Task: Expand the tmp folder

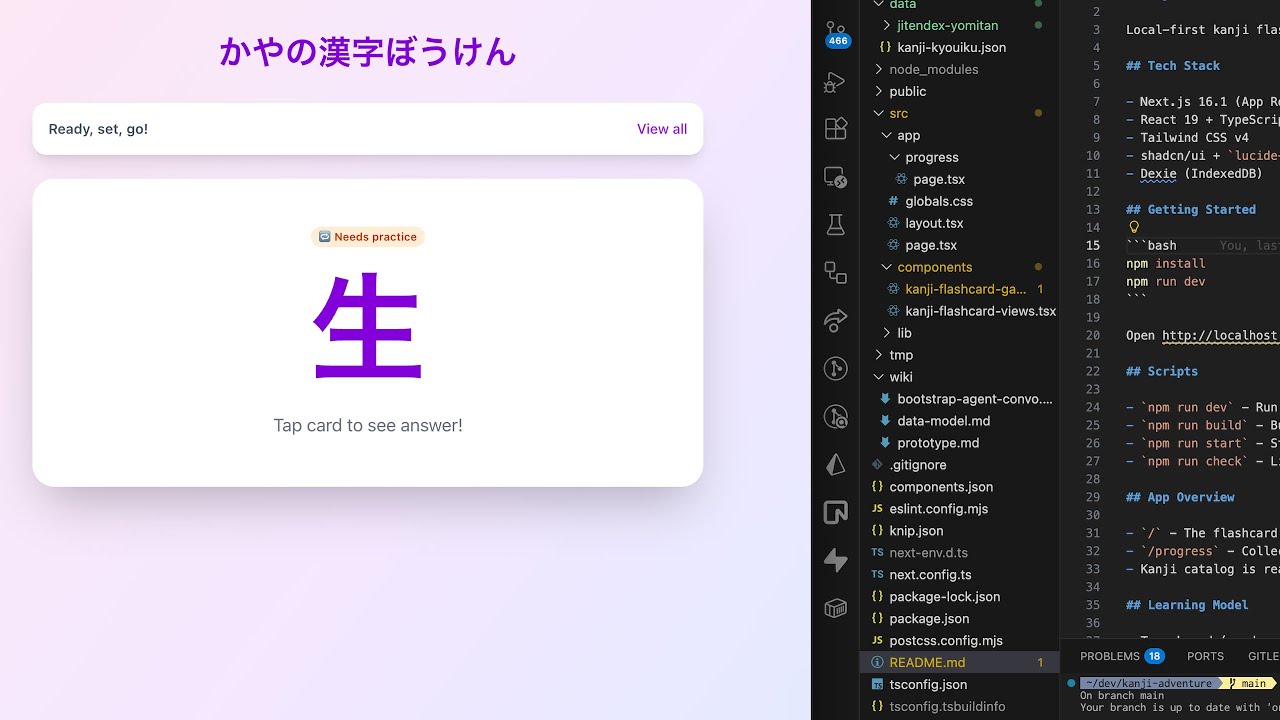Action: pos(878,355)
